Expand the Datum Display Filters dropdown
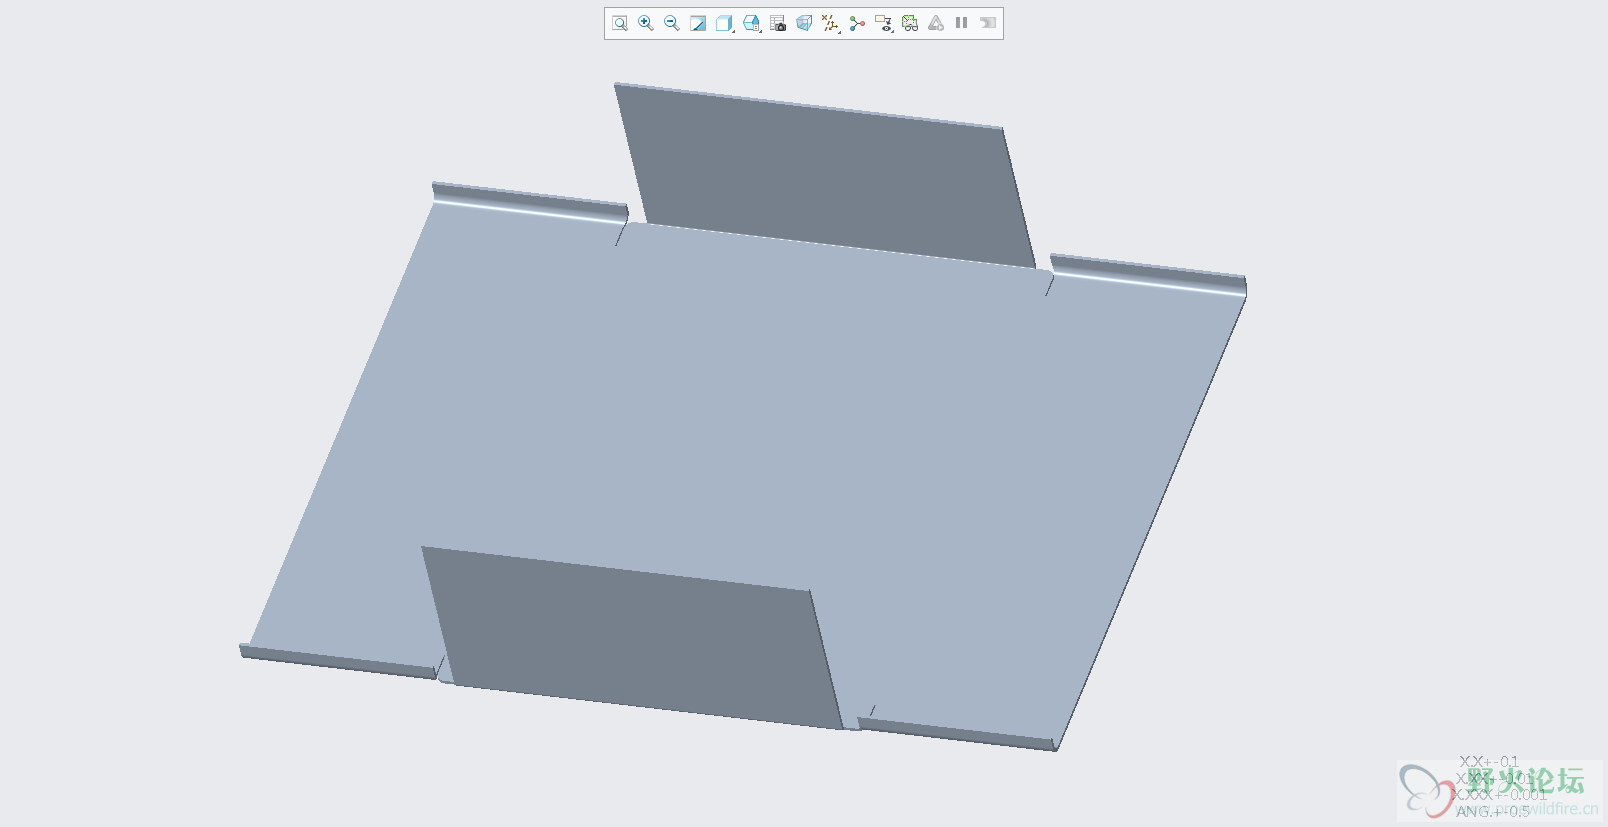 (830, 23)
